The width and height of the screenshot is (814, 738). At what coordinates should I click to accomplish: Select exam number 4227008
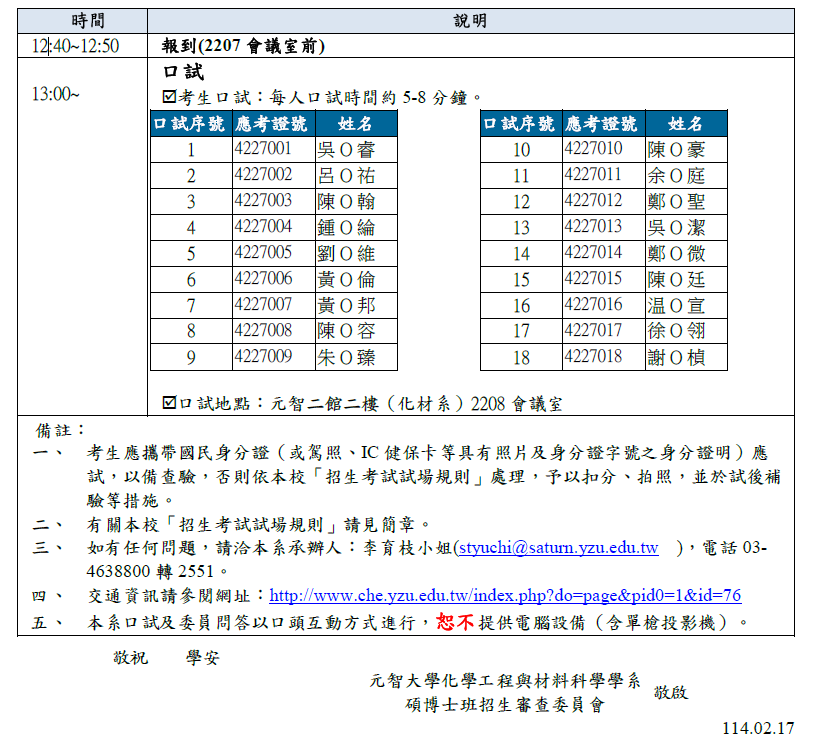[x=263, y=330]
